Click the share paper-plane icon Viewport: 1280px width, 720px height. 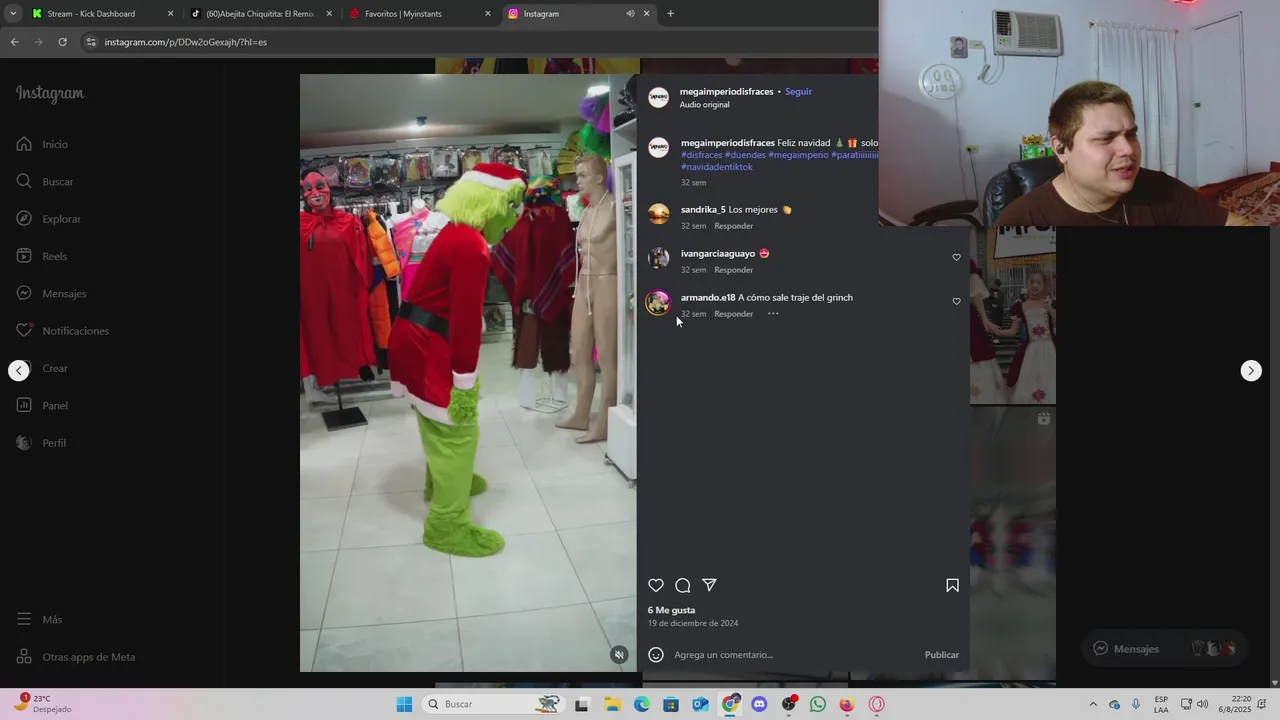[709, 585]
